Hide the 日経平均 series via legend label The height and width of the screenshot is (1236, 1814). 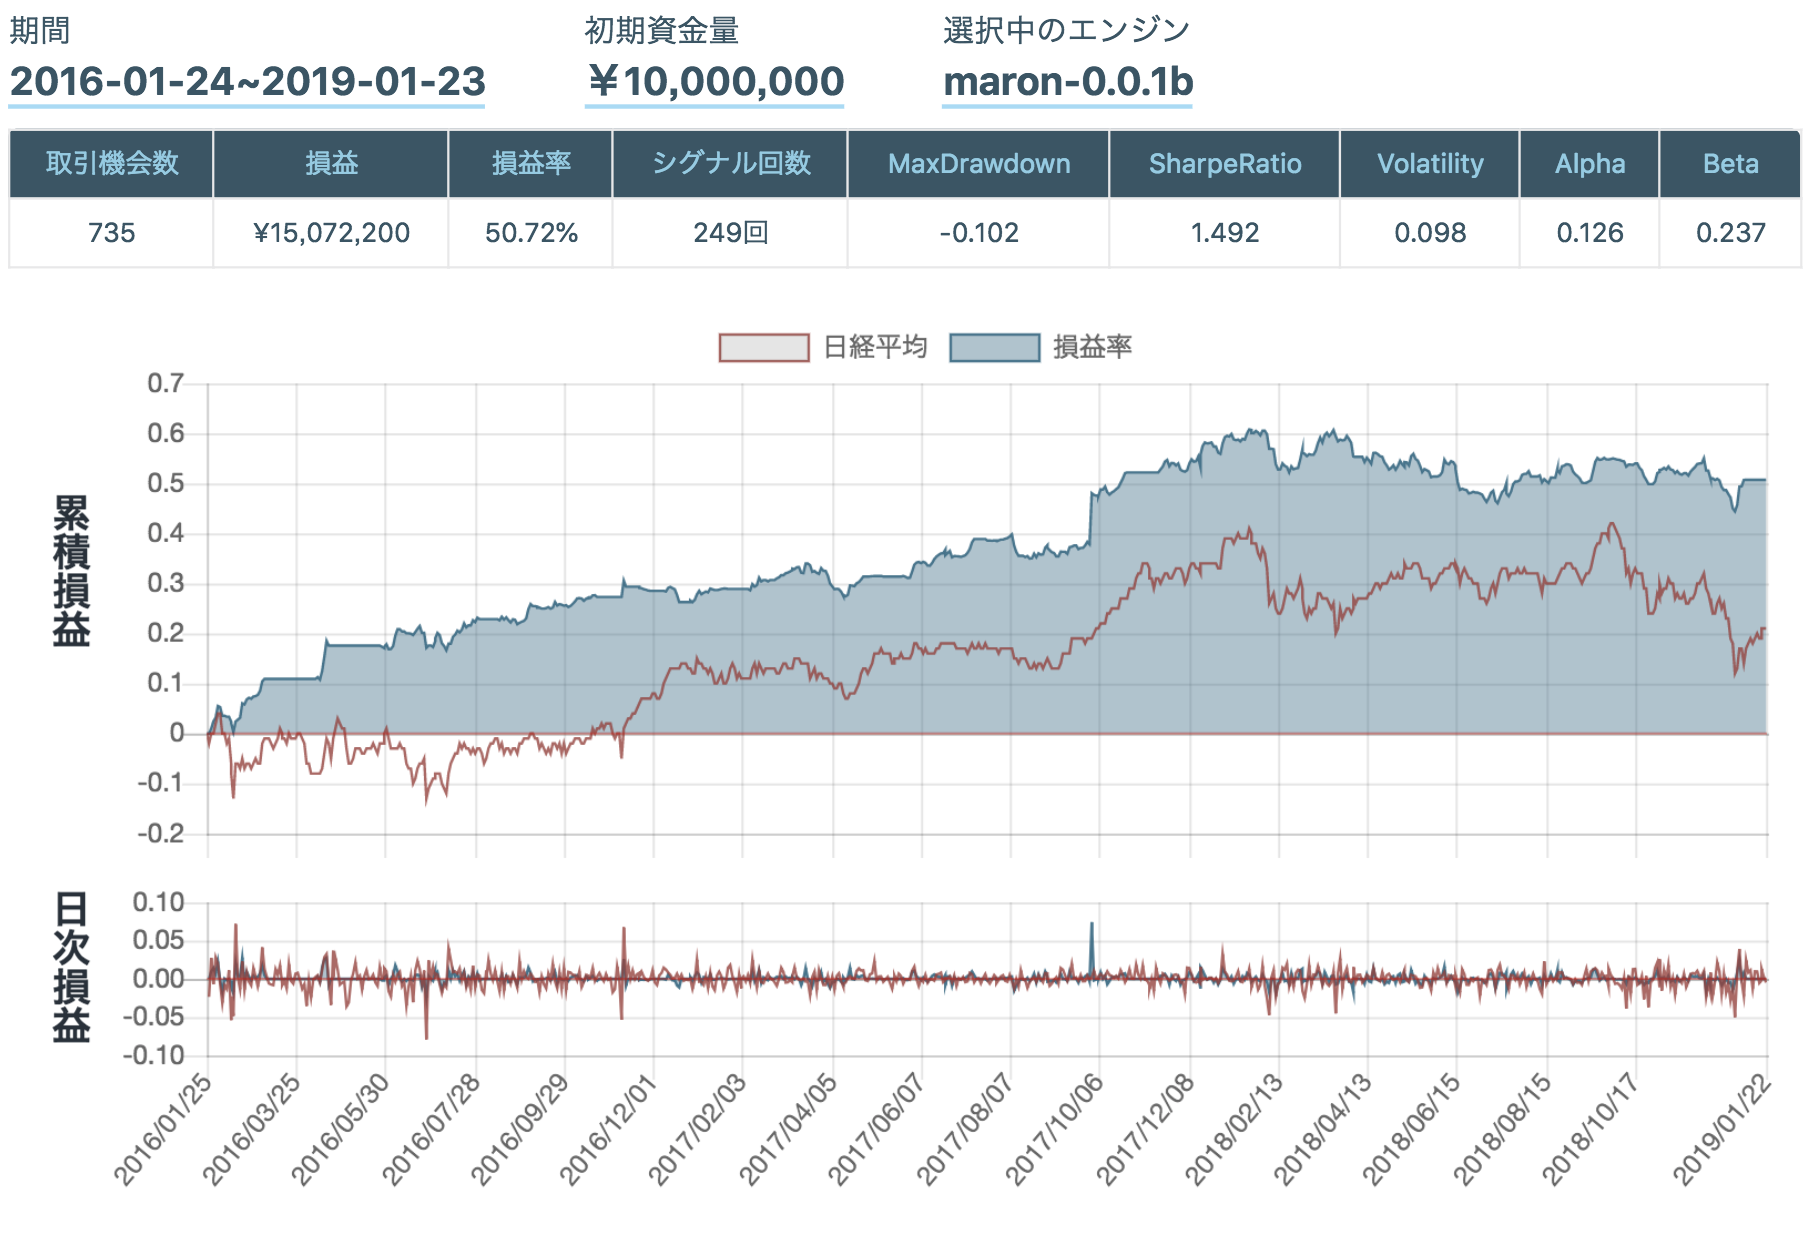click(x=875, y=347)
